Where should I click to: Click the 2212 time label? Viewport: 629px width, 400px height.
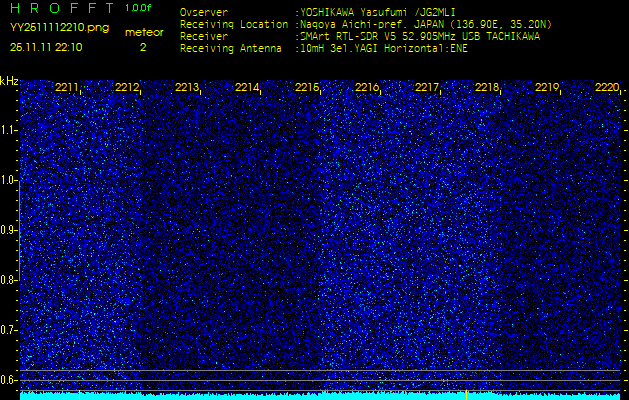127,87
